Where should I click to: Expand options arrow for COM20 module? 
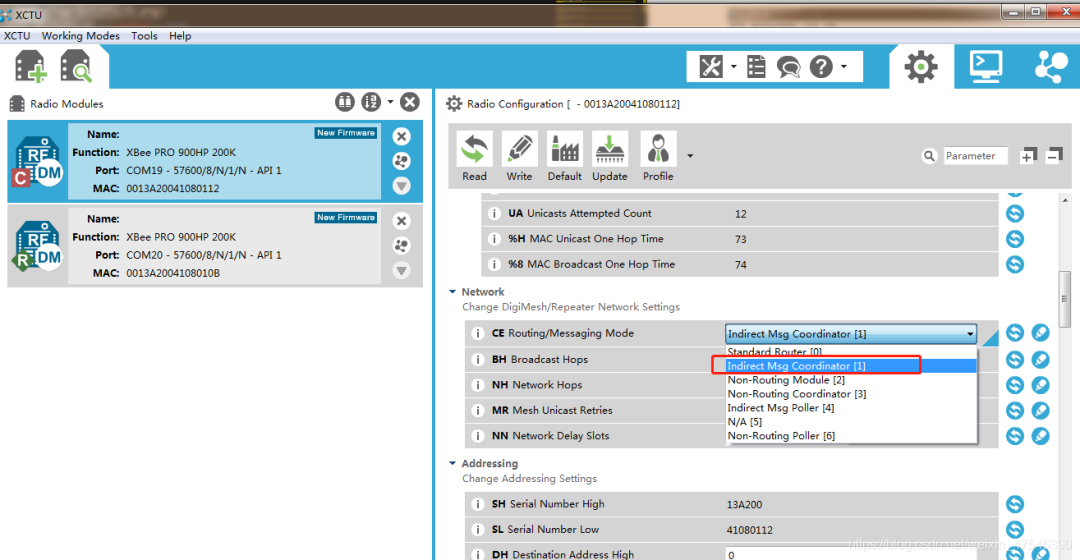click(x=402, y=271)
